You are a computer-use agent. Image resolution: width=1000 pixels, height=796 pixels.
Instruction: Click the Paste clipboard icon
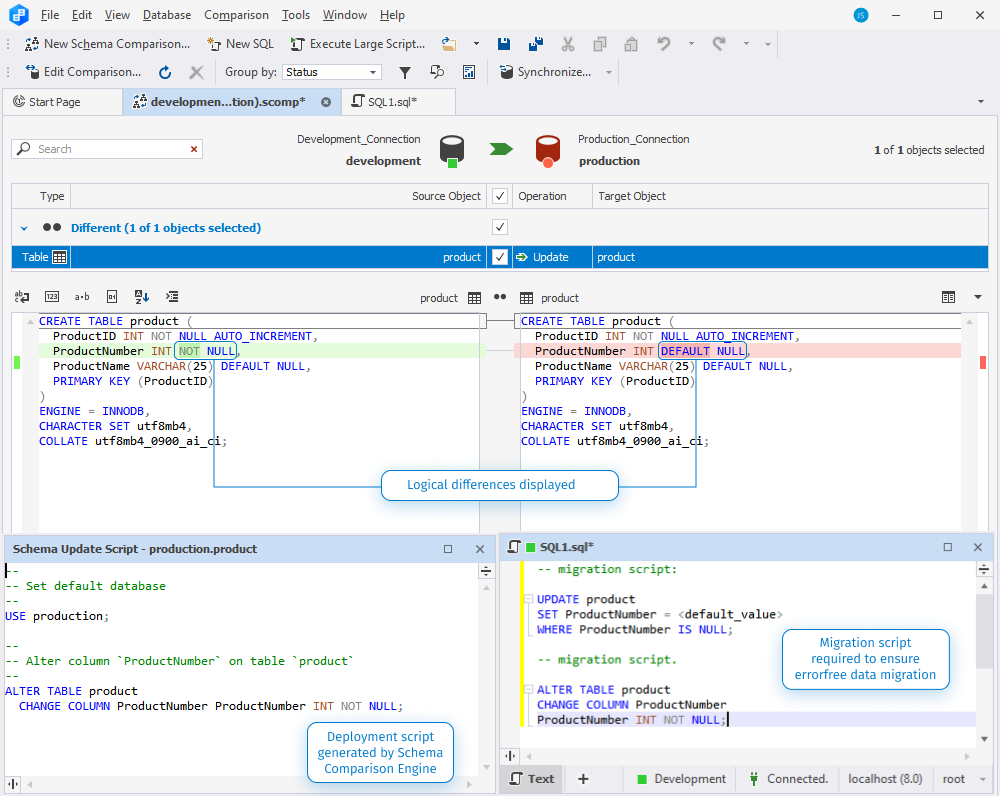coord(631,44)
